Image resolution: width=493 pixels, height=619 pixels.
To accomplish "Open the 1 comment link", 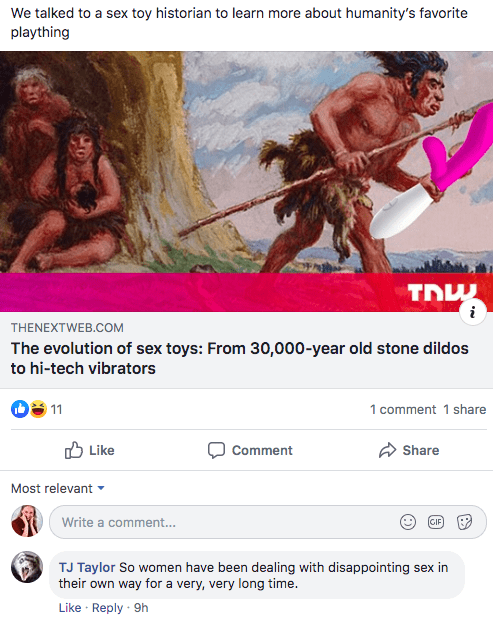I will coord(403,409).
